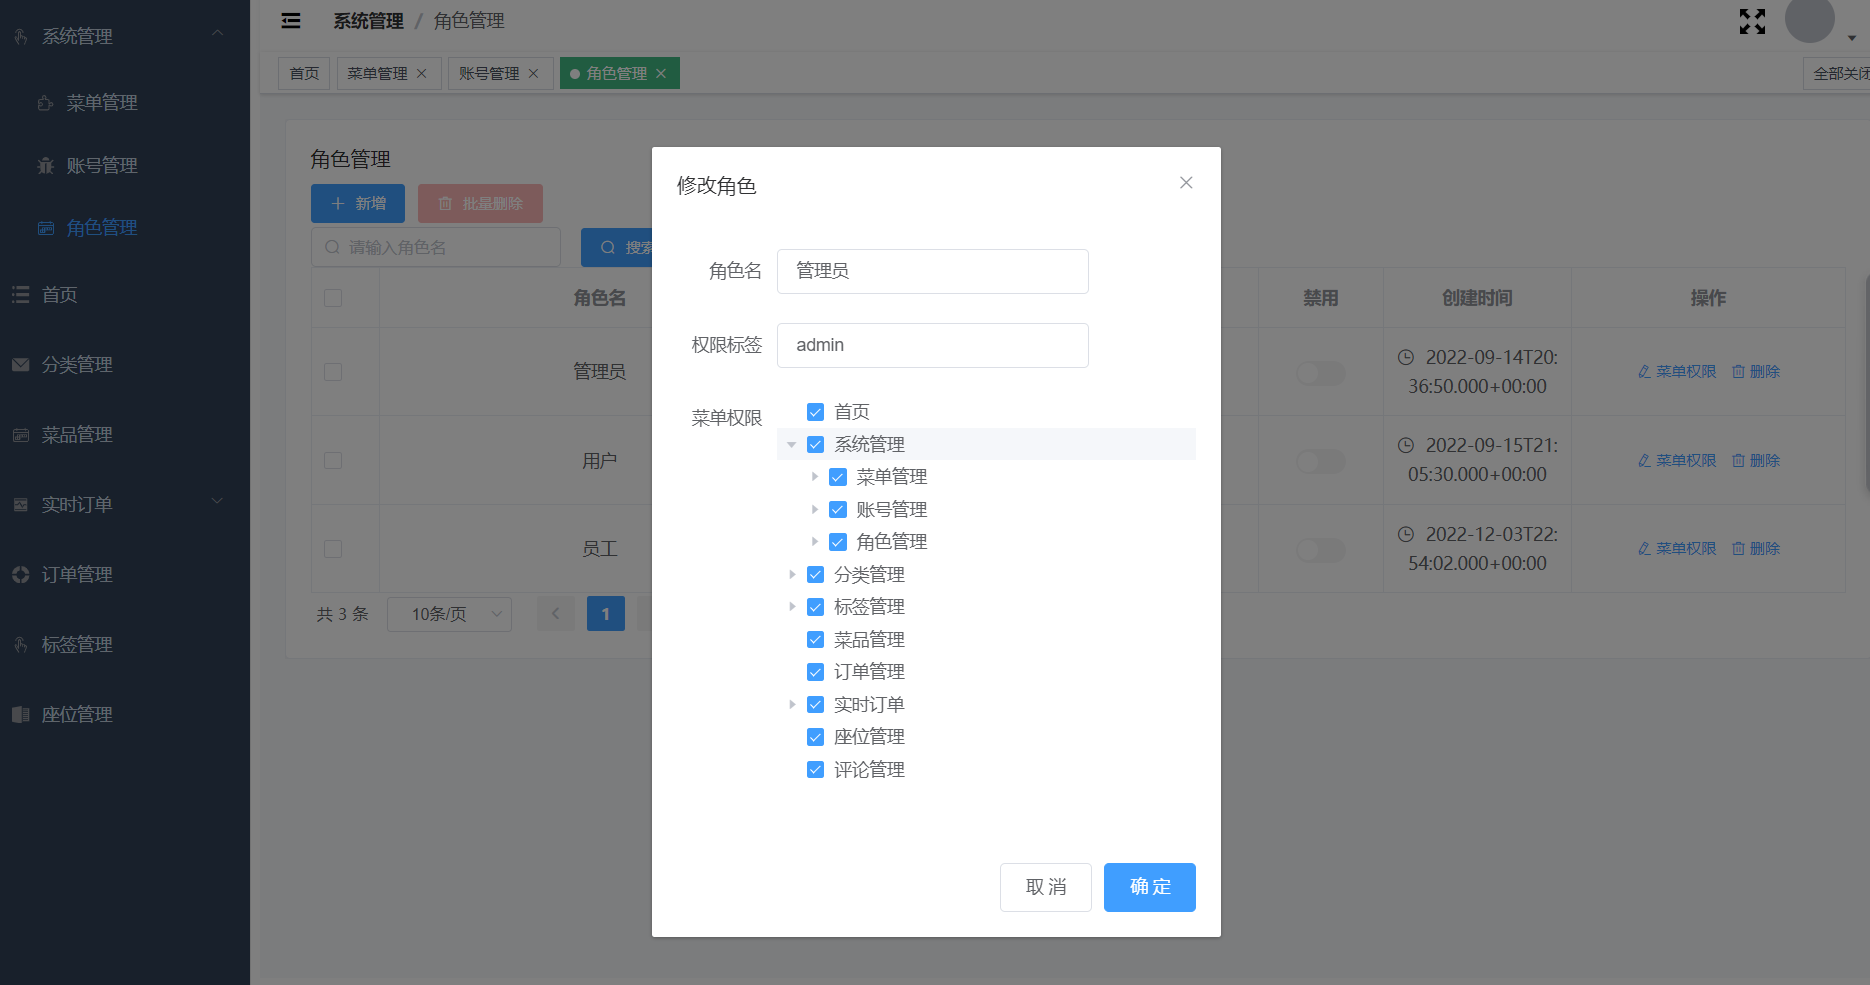Open the 10条/页 page size dropdown

click(x=449, y=614)
